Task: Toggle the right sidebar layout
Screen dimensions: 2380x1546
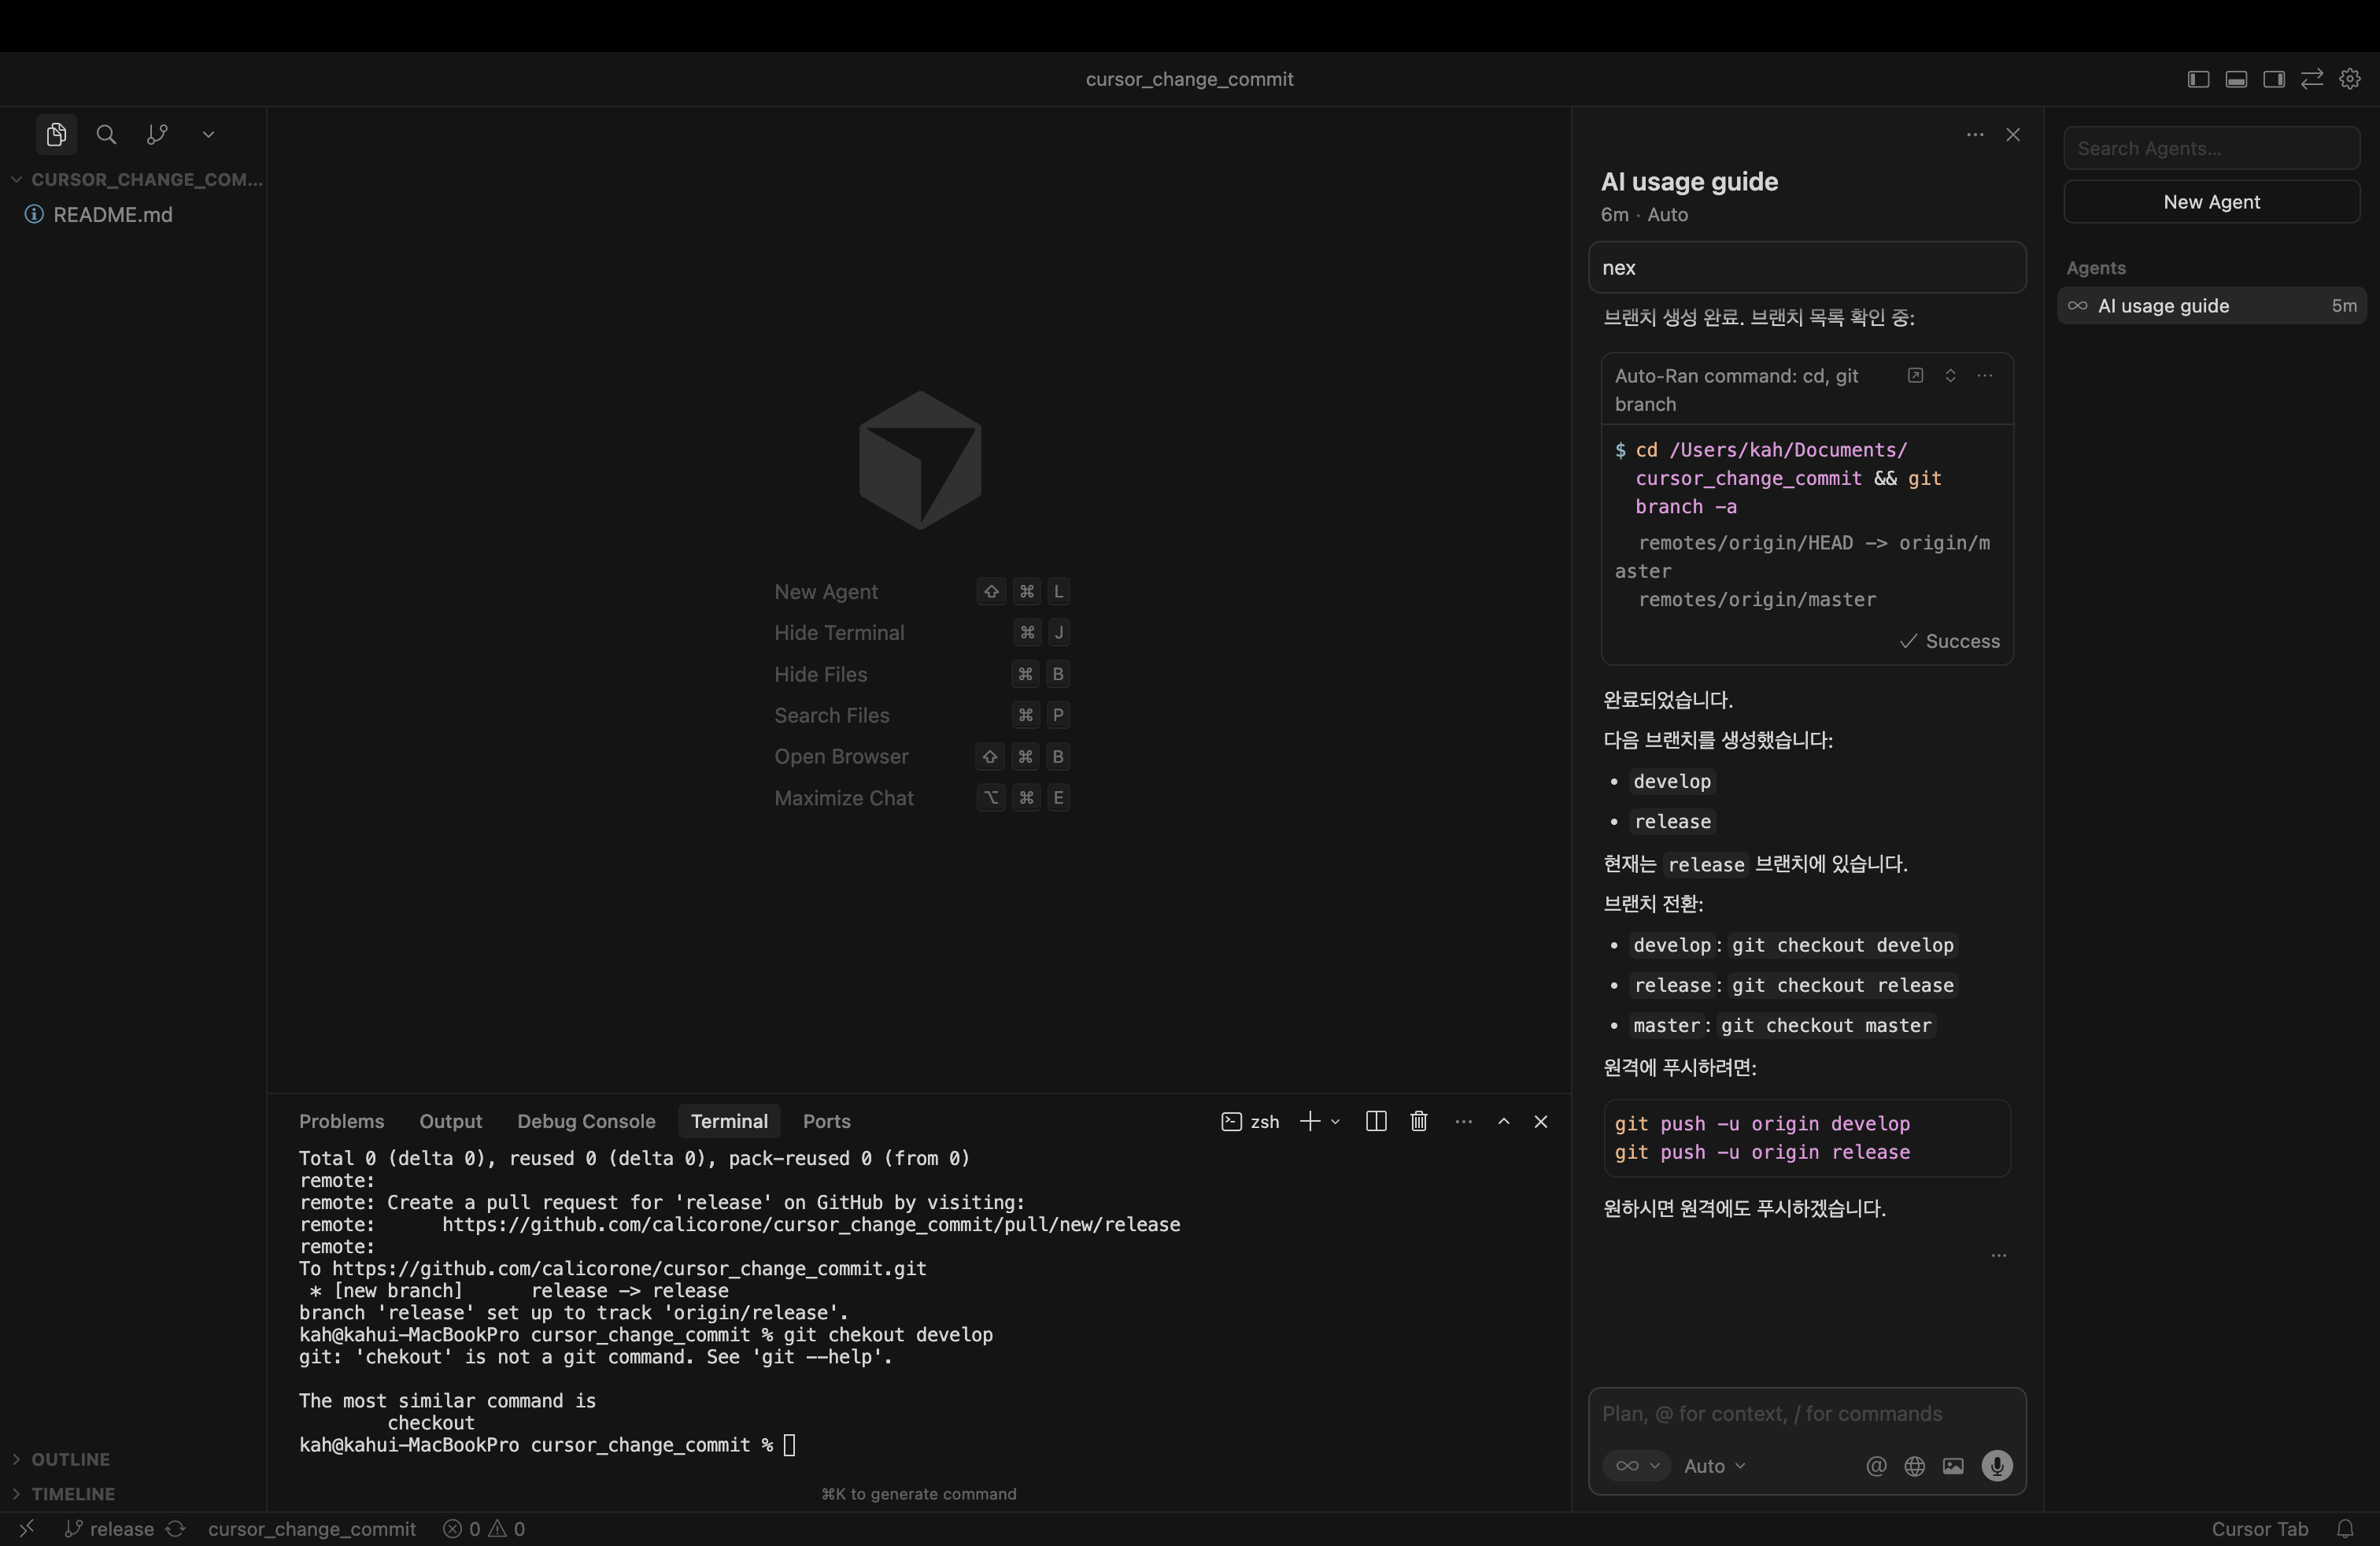Action: 2274,79
